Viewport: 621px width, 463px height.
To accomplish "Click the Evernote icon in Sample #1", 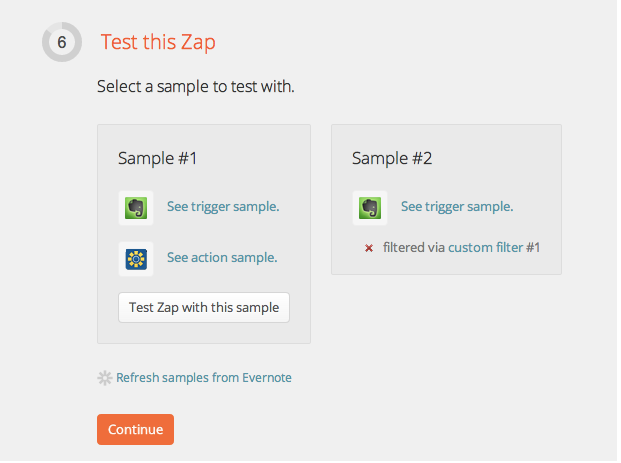I will coord(136,208).
